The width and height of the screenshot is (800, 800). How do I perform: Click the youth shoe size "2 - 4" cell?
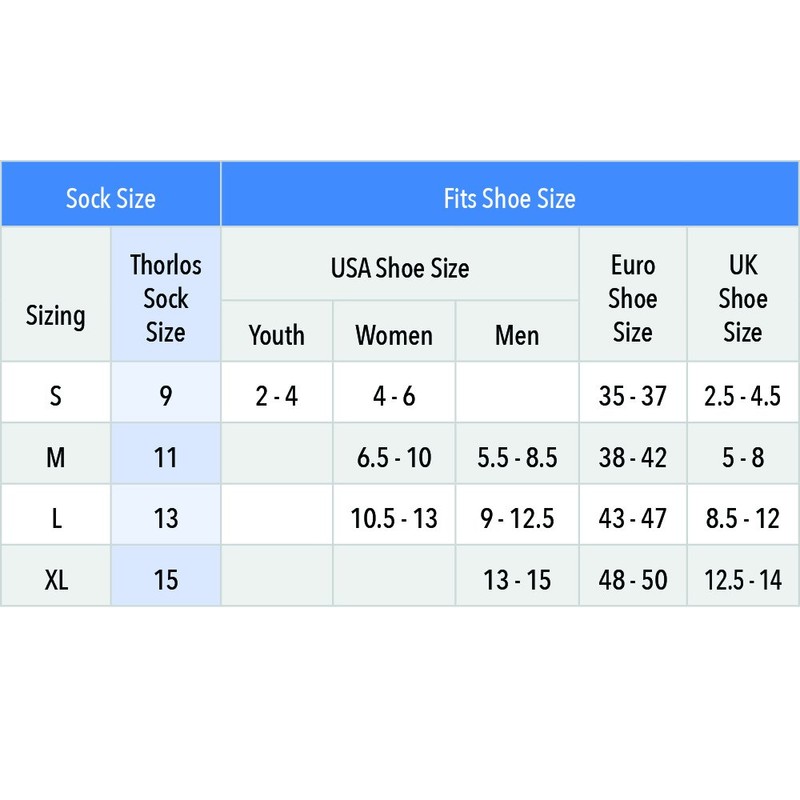[277, 396]
